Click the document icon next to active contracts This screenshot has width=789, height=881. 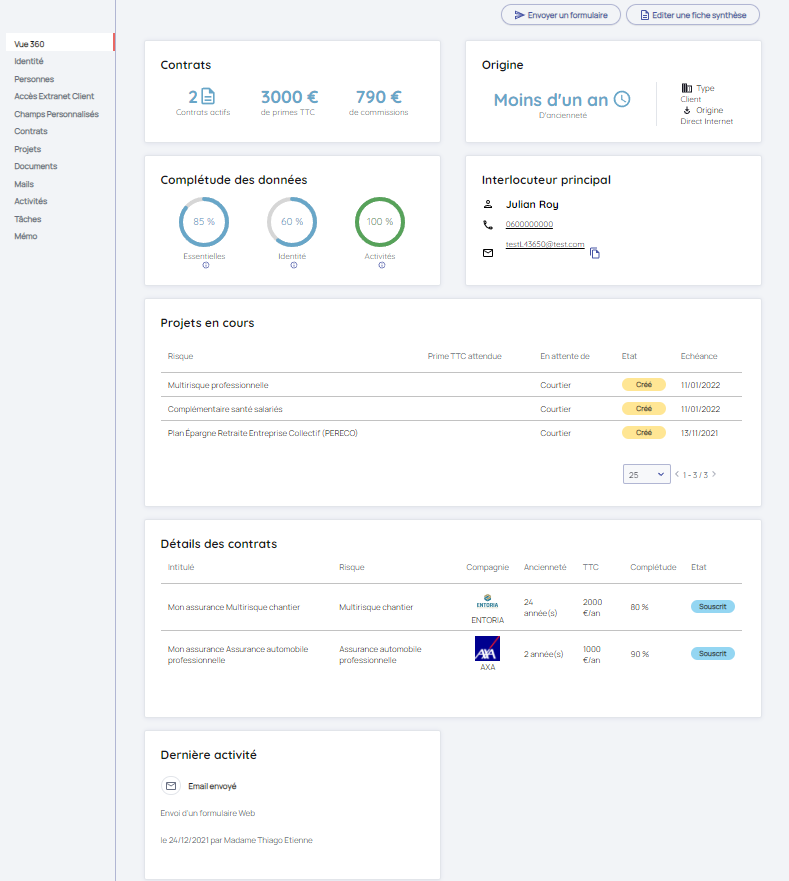coord(208,97)
